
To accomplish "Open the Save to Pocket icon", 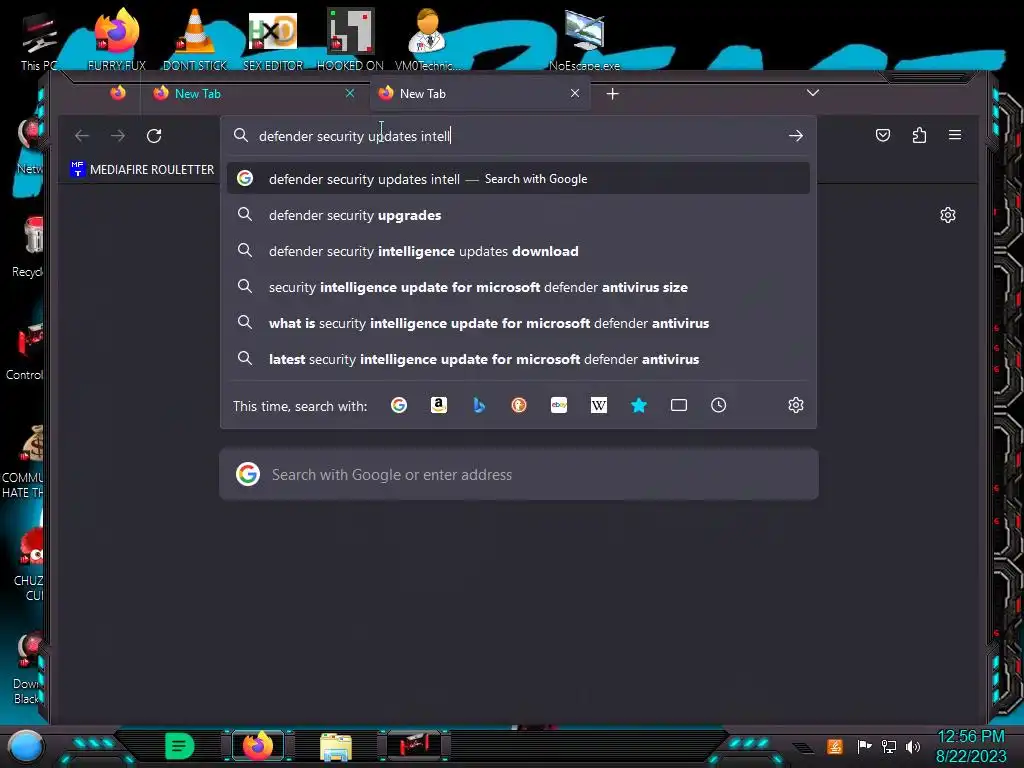I will click(883, 135).
